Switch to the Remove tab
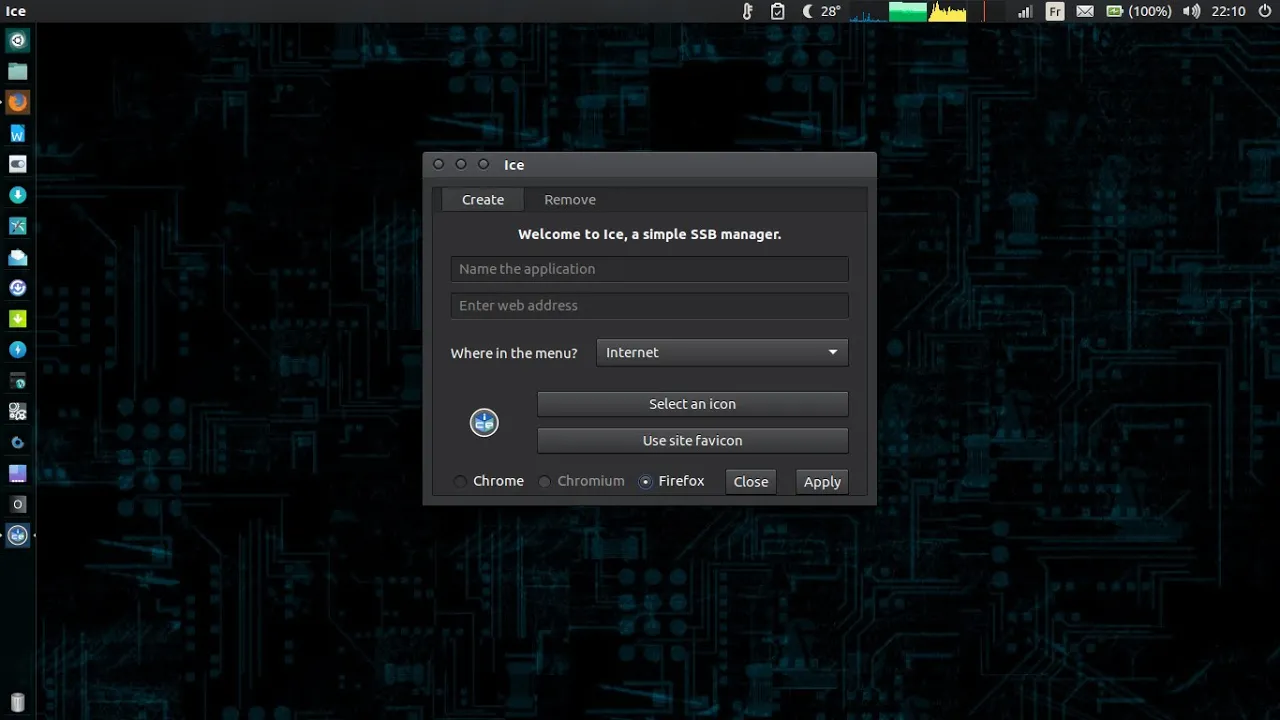This screenshot has height=720, width=1280. coord(570,200)
